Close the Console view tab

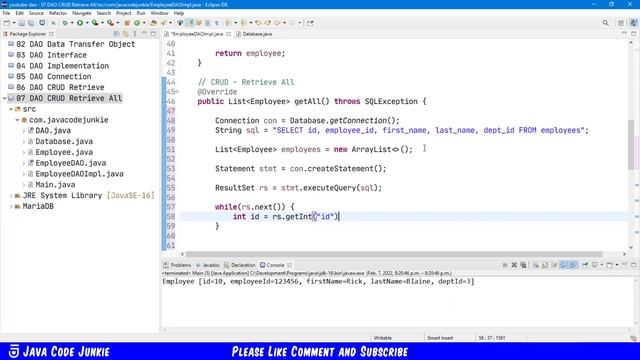[289, 265]
